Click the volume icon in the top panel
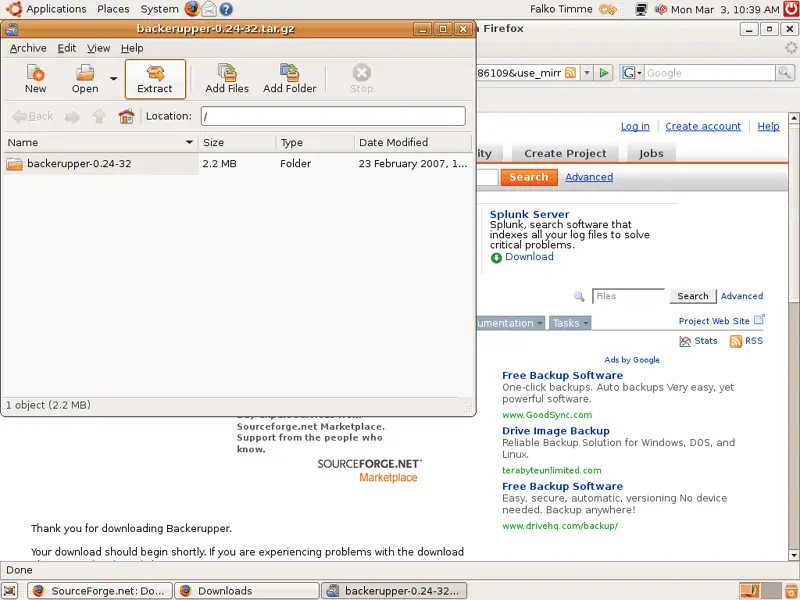 click(661, 9)
